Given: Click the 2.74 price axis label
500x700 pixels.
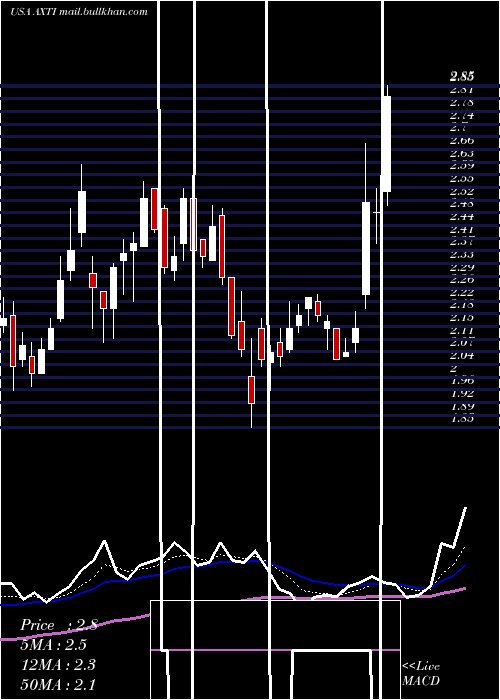Looking at the screenshot, I should coord(462,115).
